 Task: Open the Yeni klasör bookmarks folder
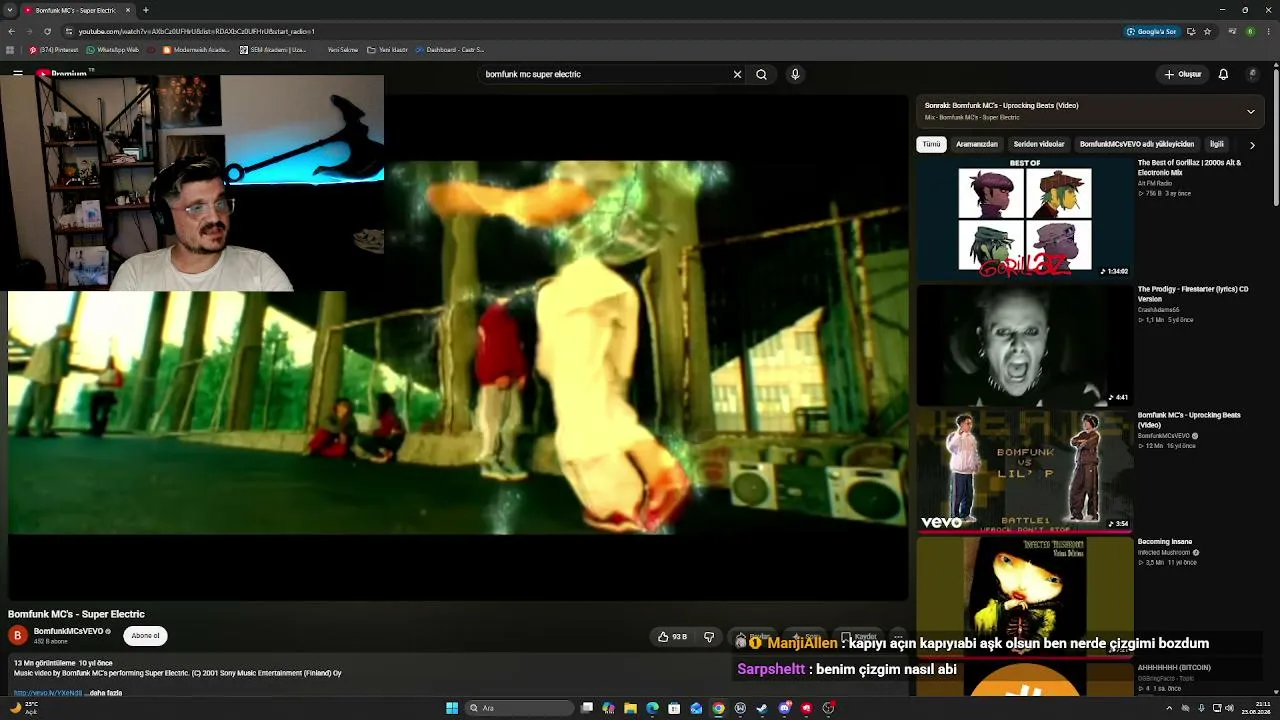point(387,50)
